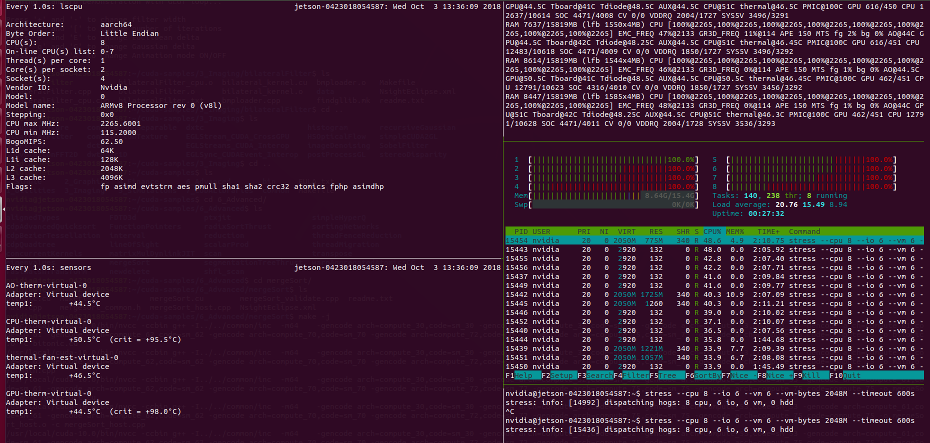930x443 pixels.
Task: Select the process row with PID 15442
Action: pyautogui.click(x=714, y=294)
